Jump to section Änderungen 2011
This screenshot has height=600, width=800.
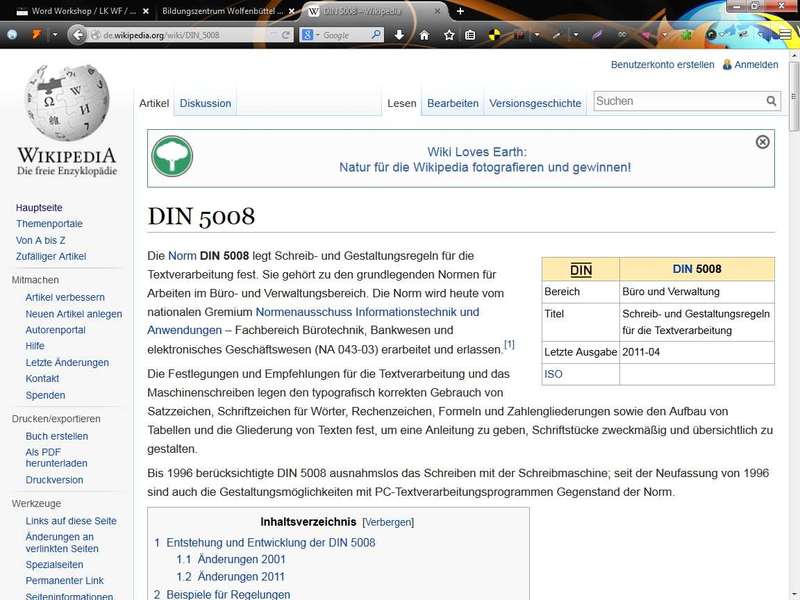point(241,577)
